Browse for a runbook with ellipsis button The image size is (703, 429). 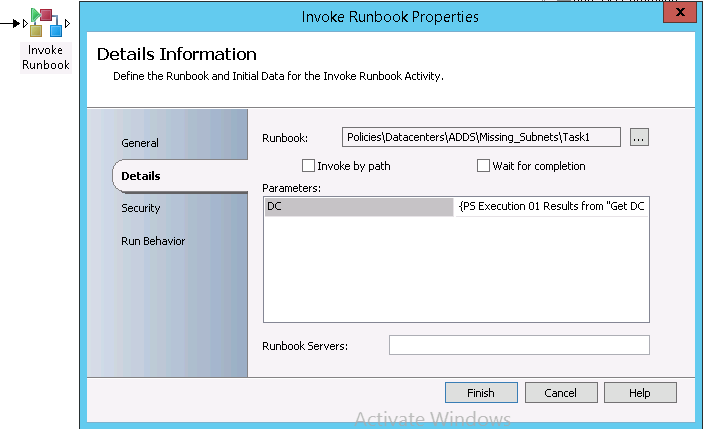[639, 138]
